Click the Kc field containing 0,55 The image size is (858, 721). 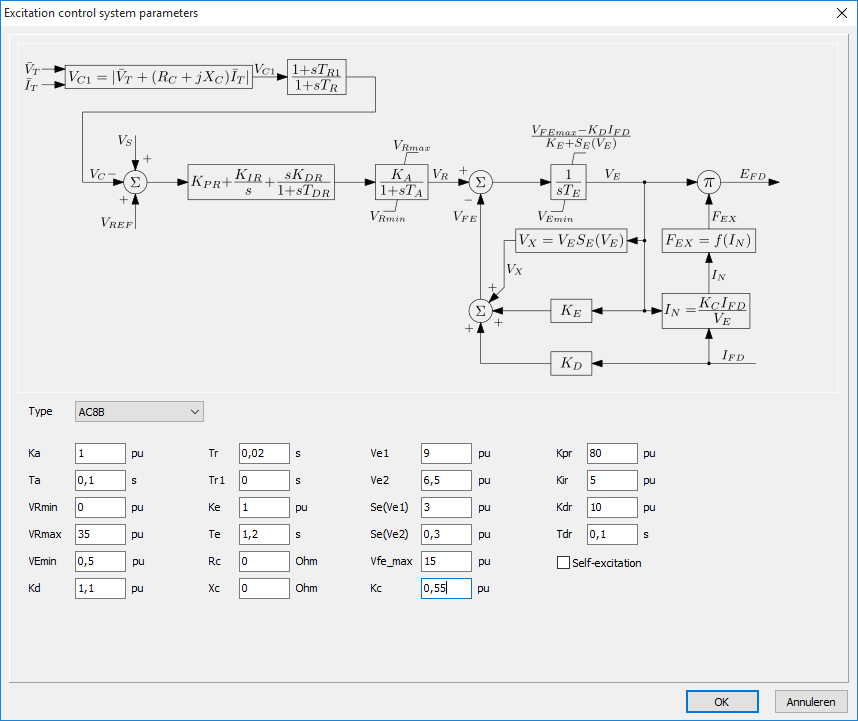[445, 588]
